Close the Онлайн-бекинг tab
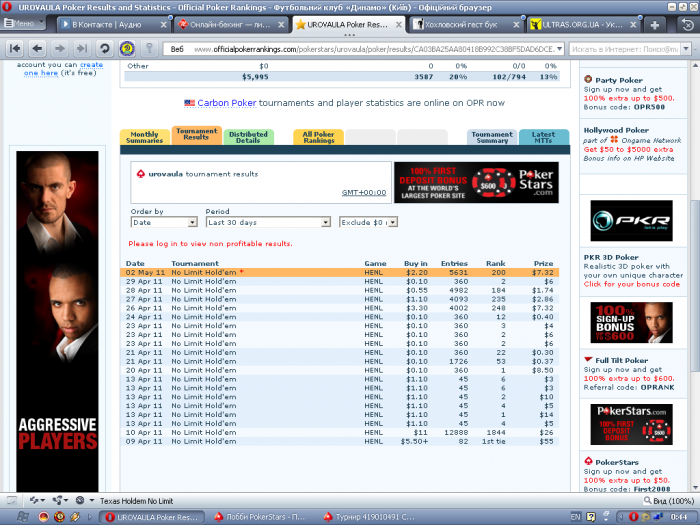 [x=281, y=25]
